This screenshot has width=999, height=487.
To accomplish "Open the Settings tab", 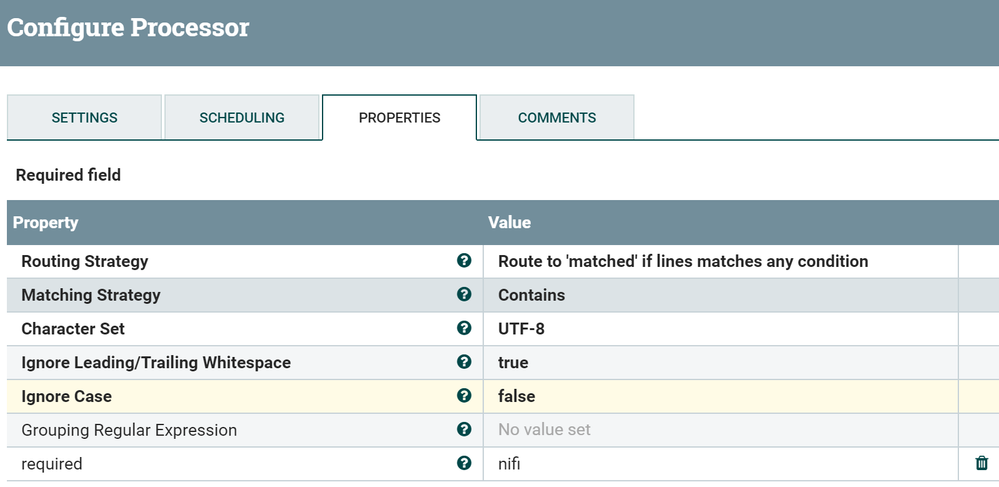I will 84,118.
